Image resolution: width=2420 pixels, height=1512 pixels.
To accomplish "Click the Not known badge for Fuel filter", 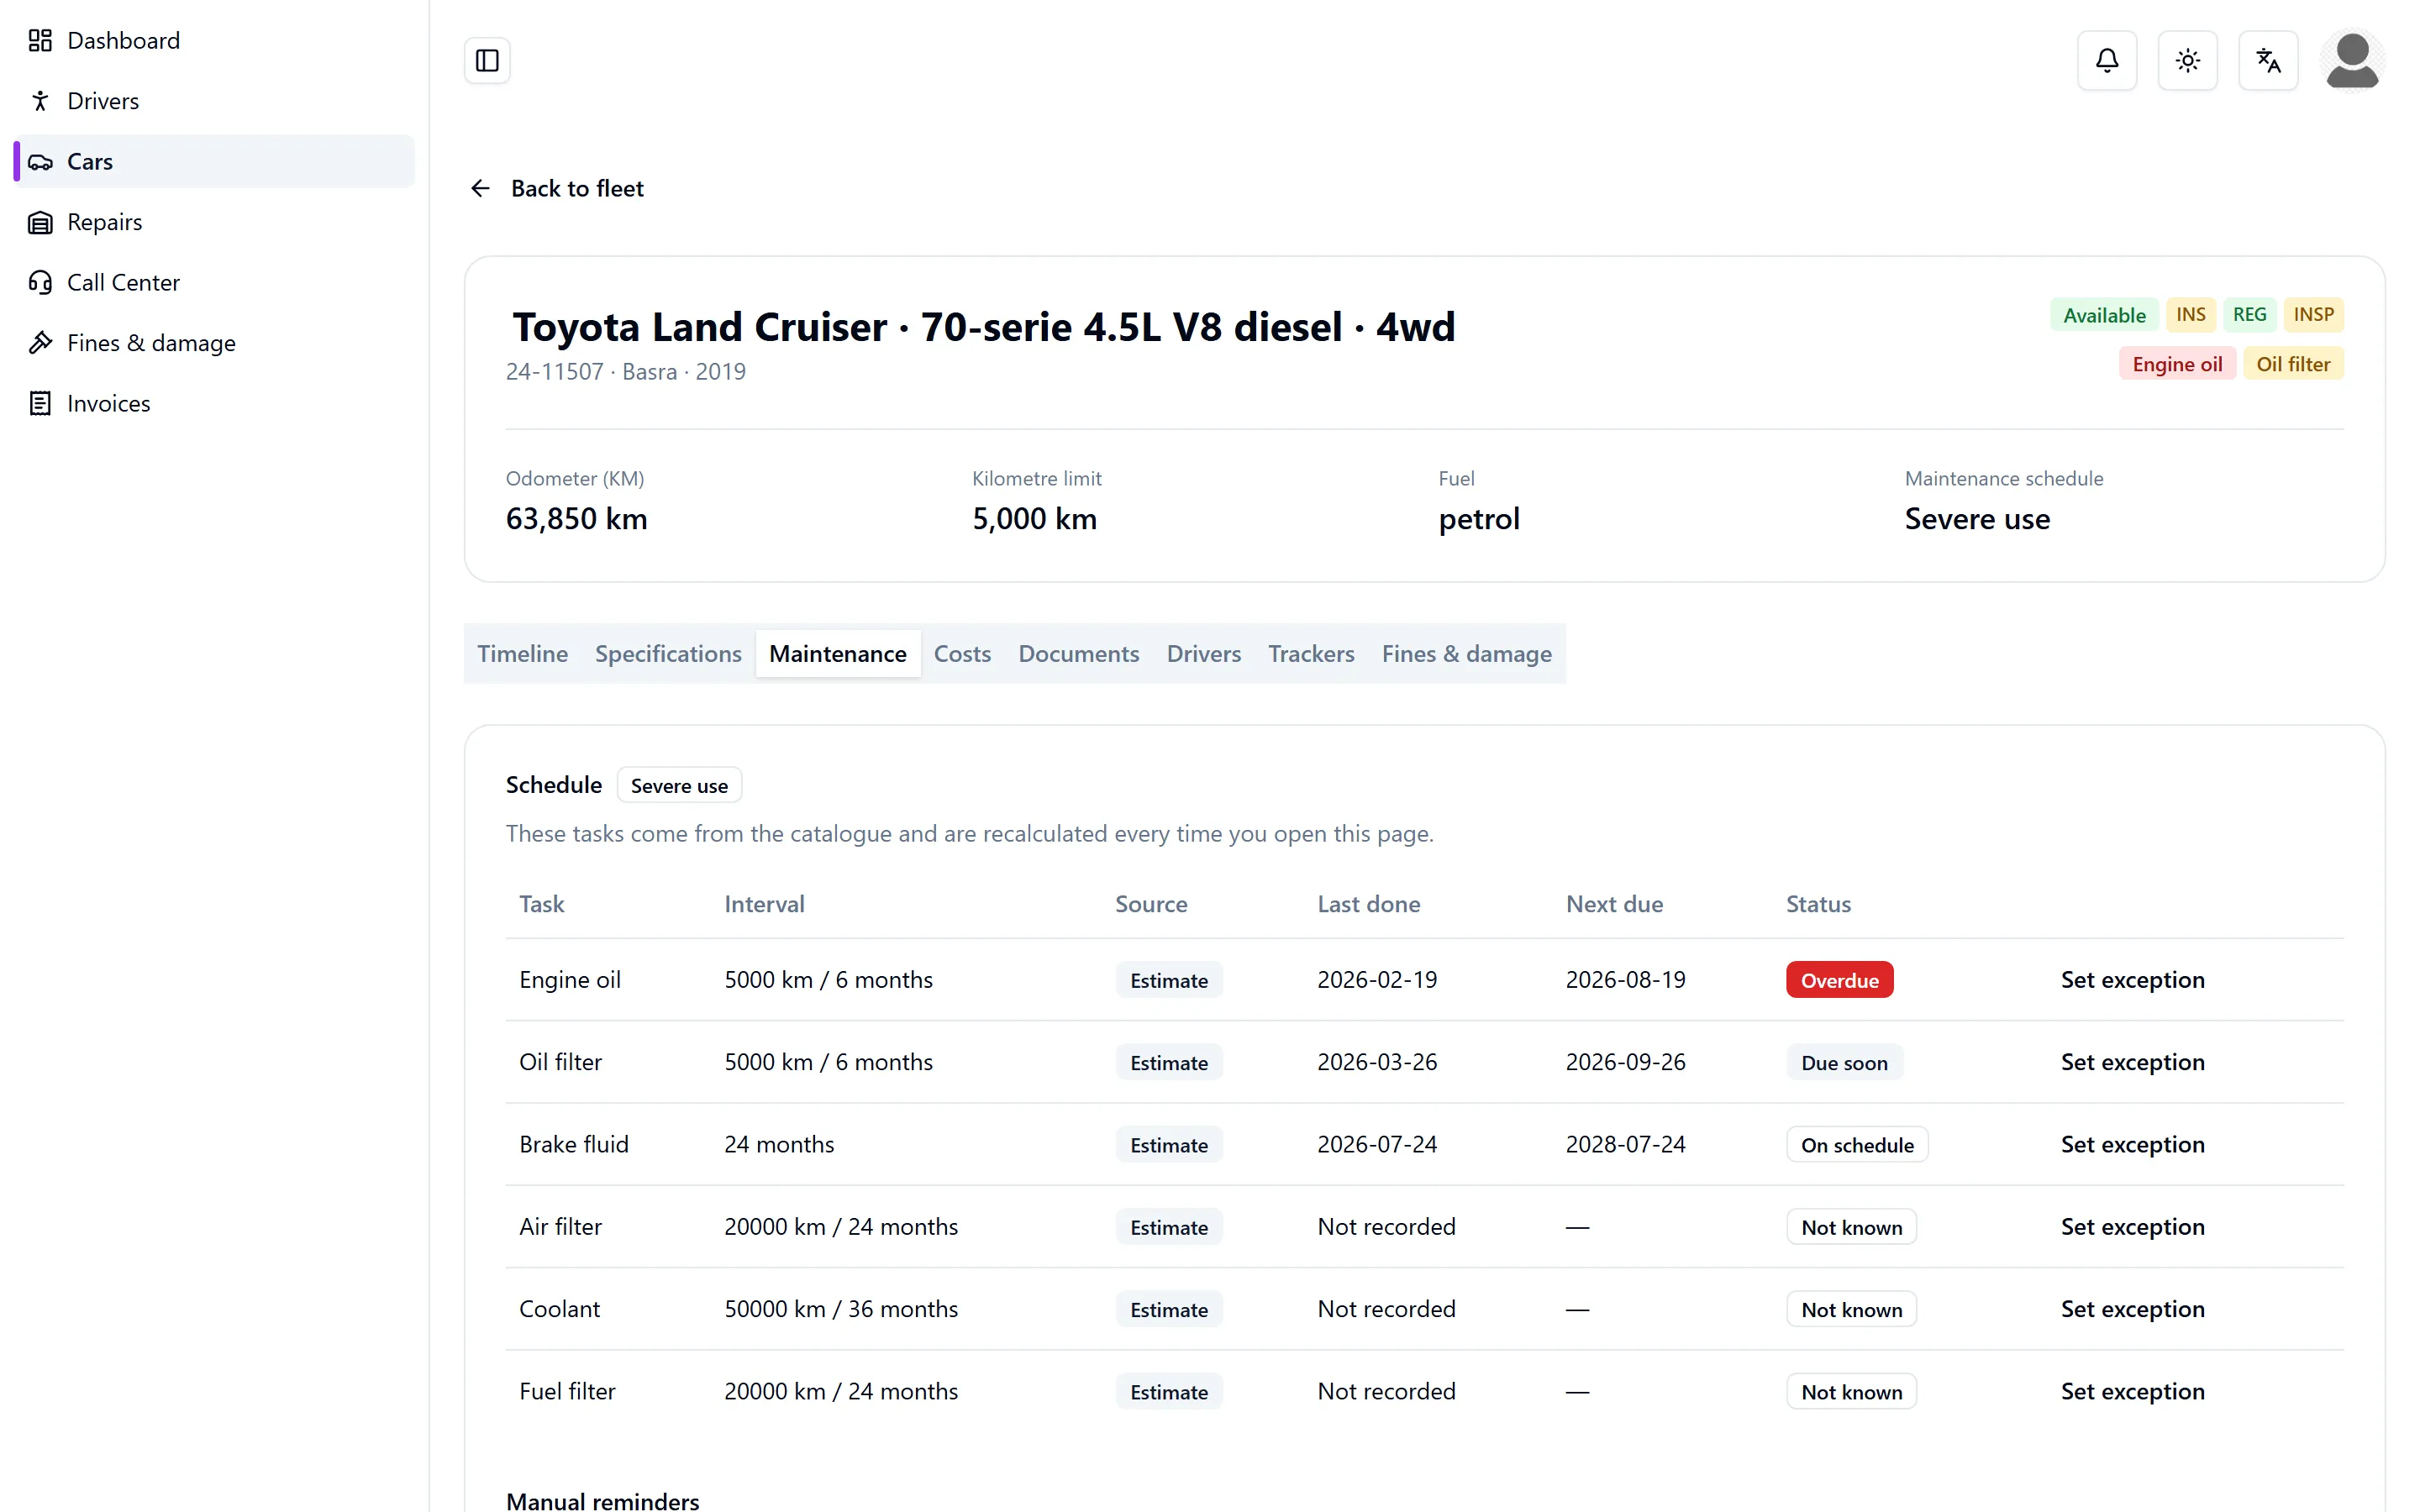I will point(1851,1392).
